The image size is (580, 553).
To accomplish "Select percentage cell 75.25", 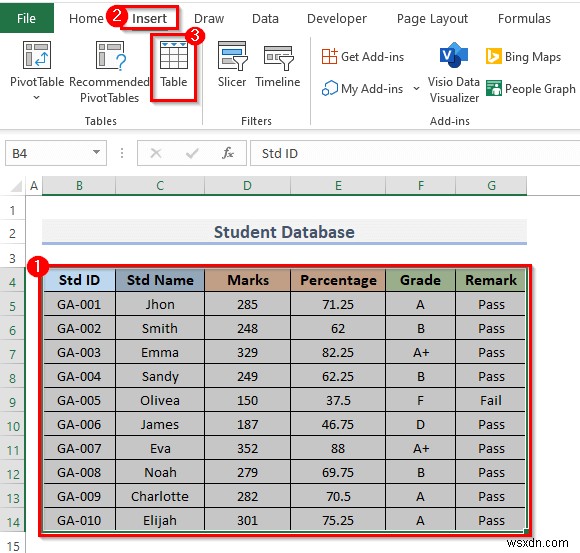I will click(338, 520).
